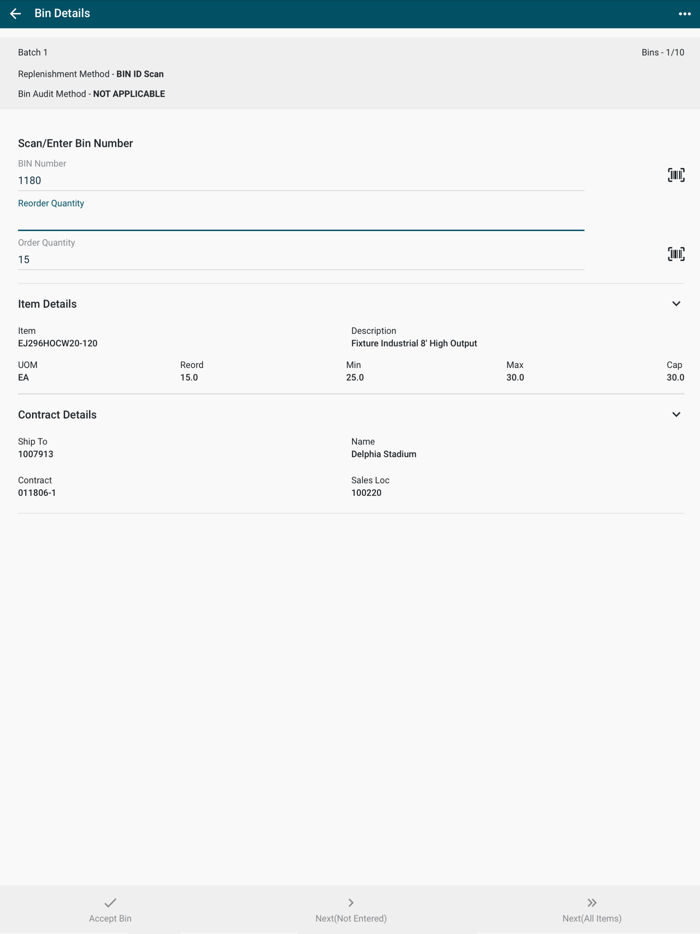Image resolution: width=700 pixels, height=934 pixels.
Task: Tap the double chevron above Next(All Items)
Action: pos(591,902)
